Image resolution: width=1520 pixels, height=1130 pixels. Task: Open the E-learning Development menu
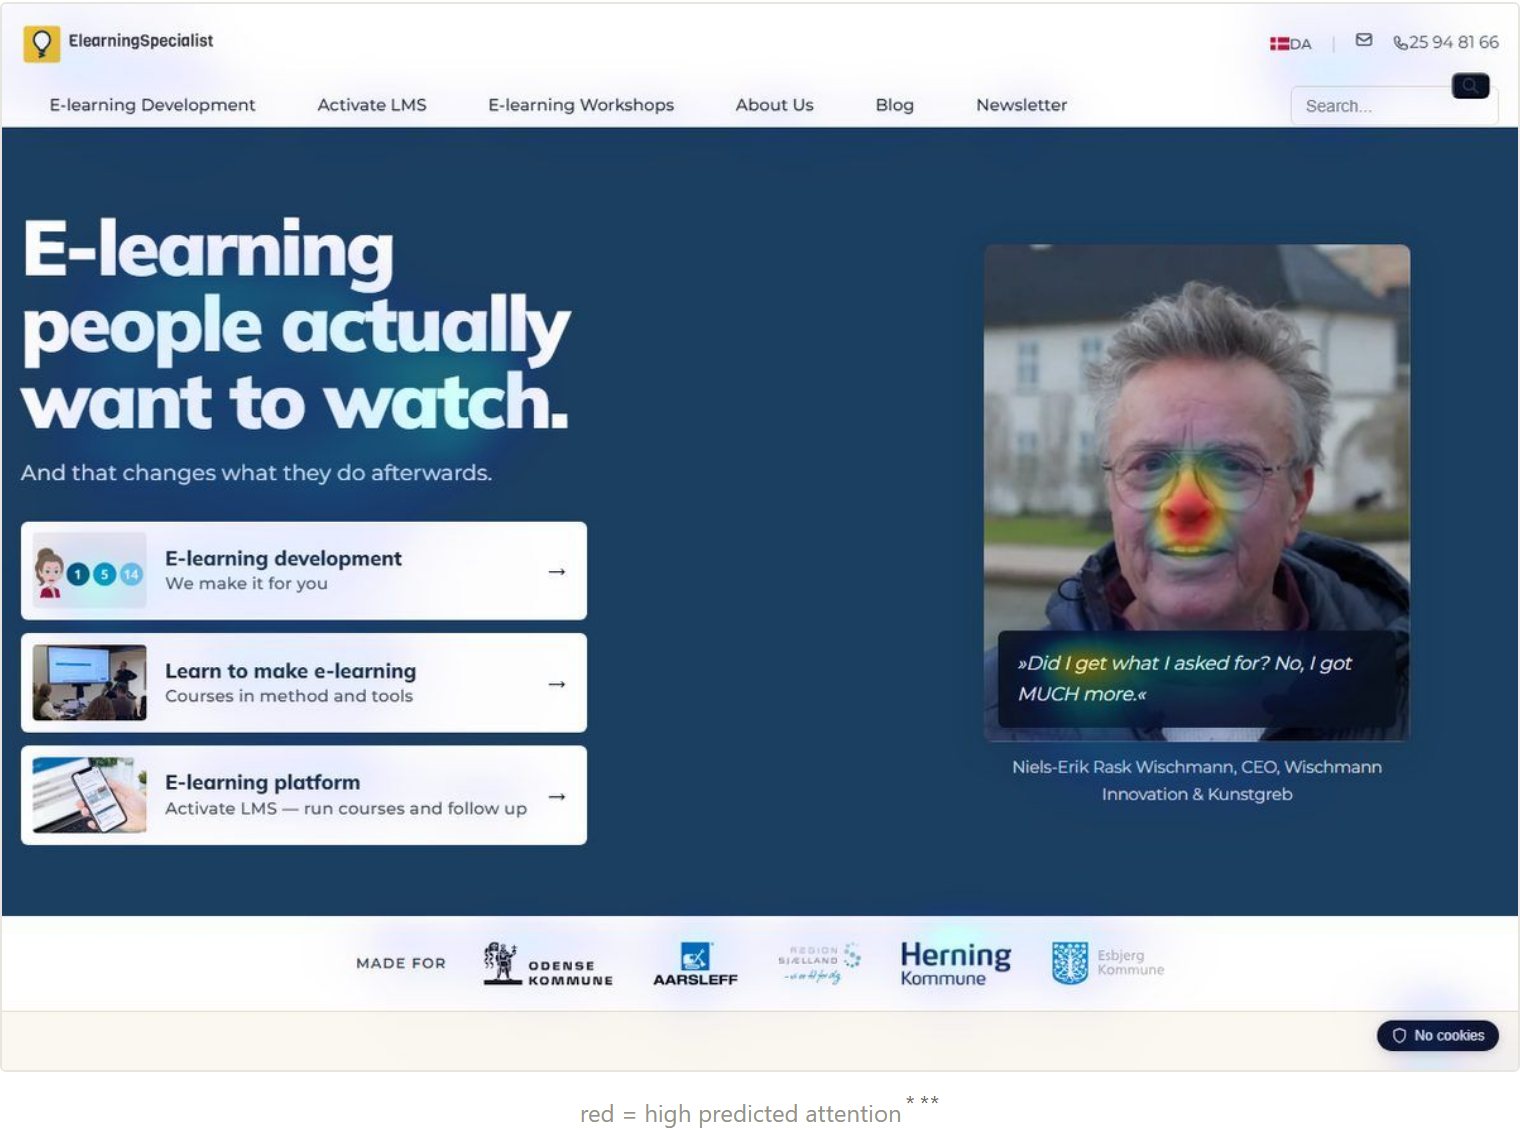point(152,105)
